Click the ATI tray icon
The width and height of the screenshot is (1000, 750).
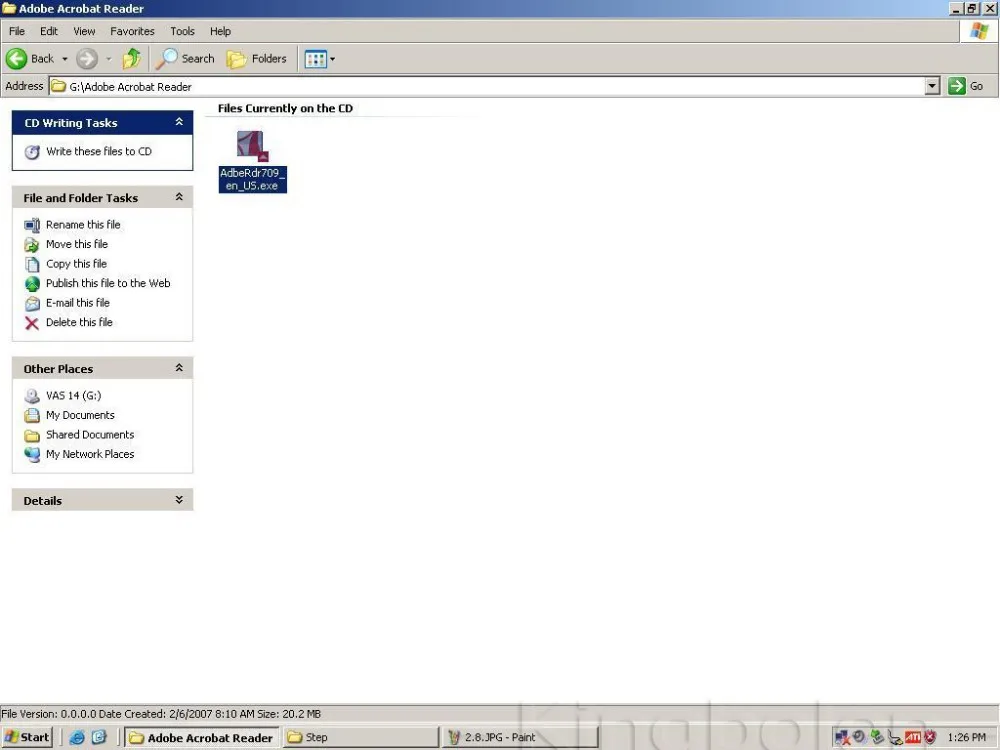[x=913, y=738]
